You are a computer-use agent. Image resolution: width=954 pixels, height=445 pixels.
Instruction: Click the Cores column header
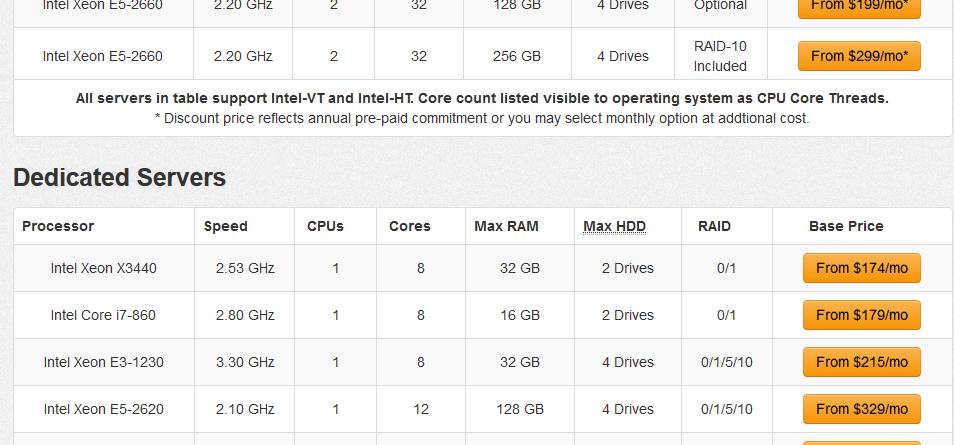410,226
